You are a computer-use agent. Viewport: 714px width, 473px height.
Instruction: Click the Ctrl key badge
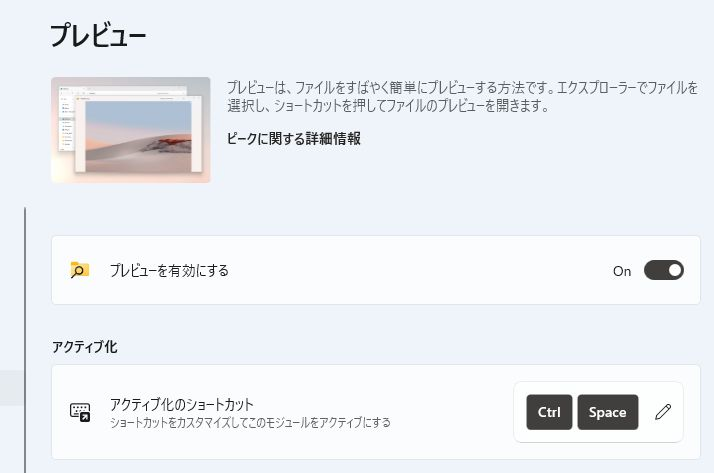(549, 412)
